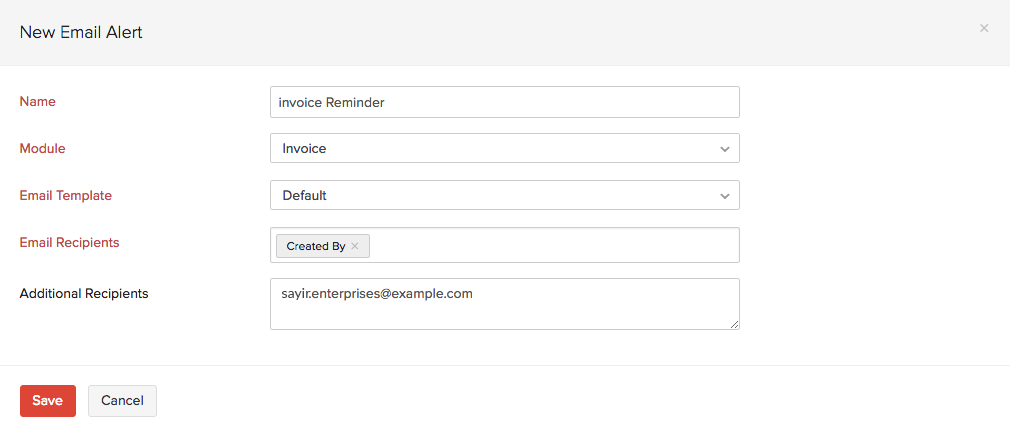Save the new email alert
The width and height of the screenshot is (1010, 436).
[x=48, y=400]
